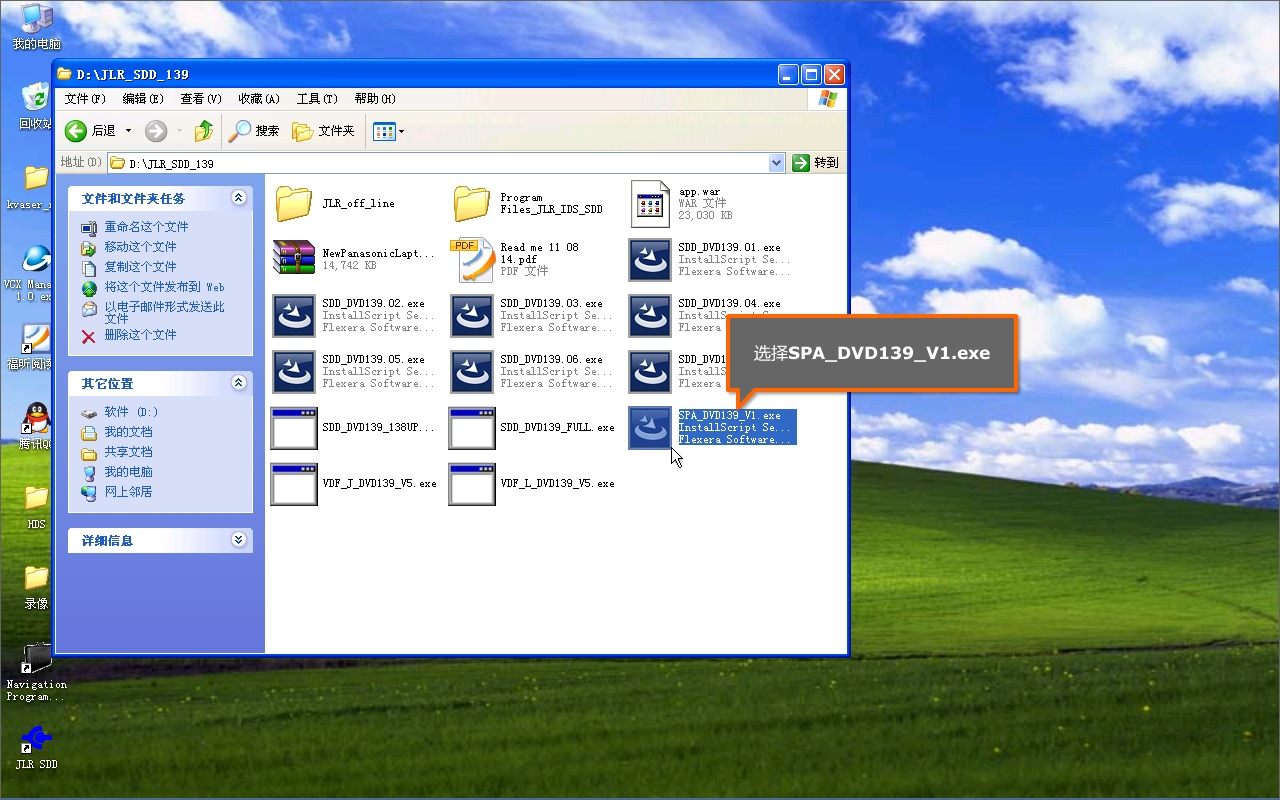Image resolution: width=1280 pixels, height=800 pixels.
Task: Select the SDD_DVD139.01.exe installer icon
Action: (x=650, y=260)
